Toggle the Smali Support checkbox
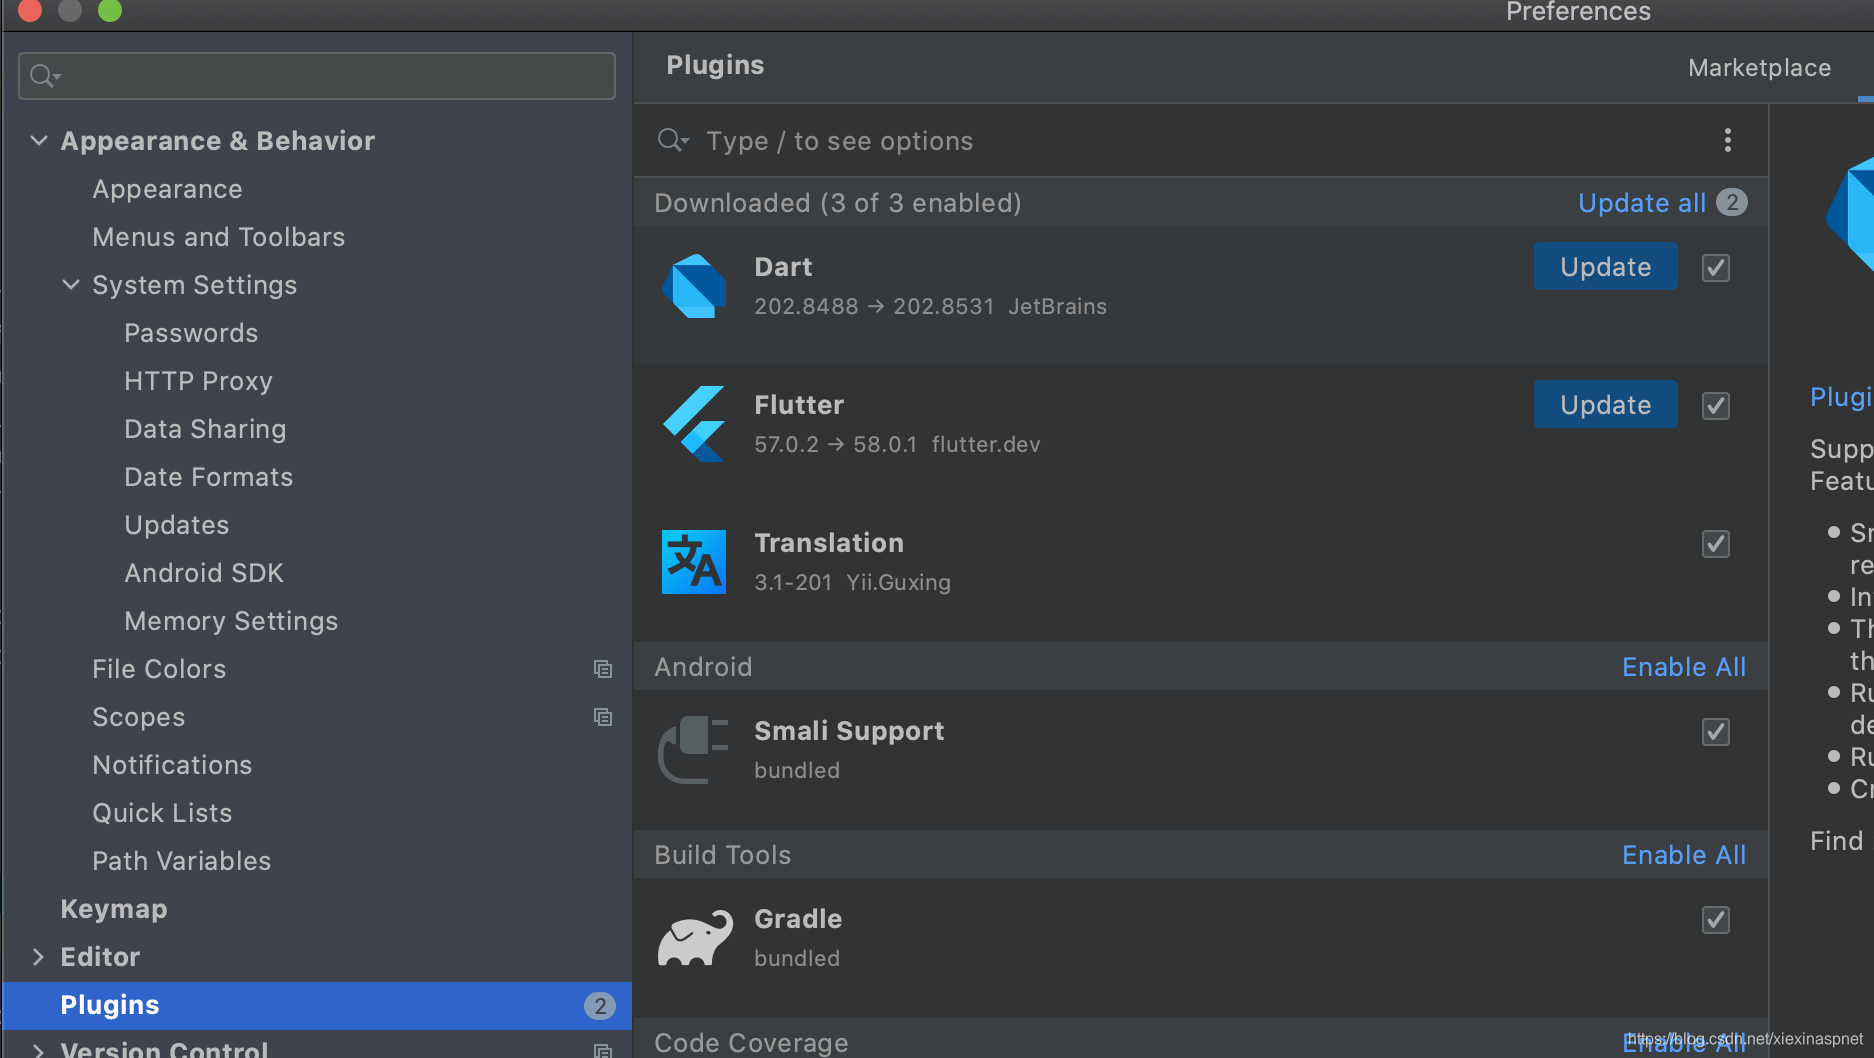The height and width of the screenshot is (1058, 1874). (1716, 732)
